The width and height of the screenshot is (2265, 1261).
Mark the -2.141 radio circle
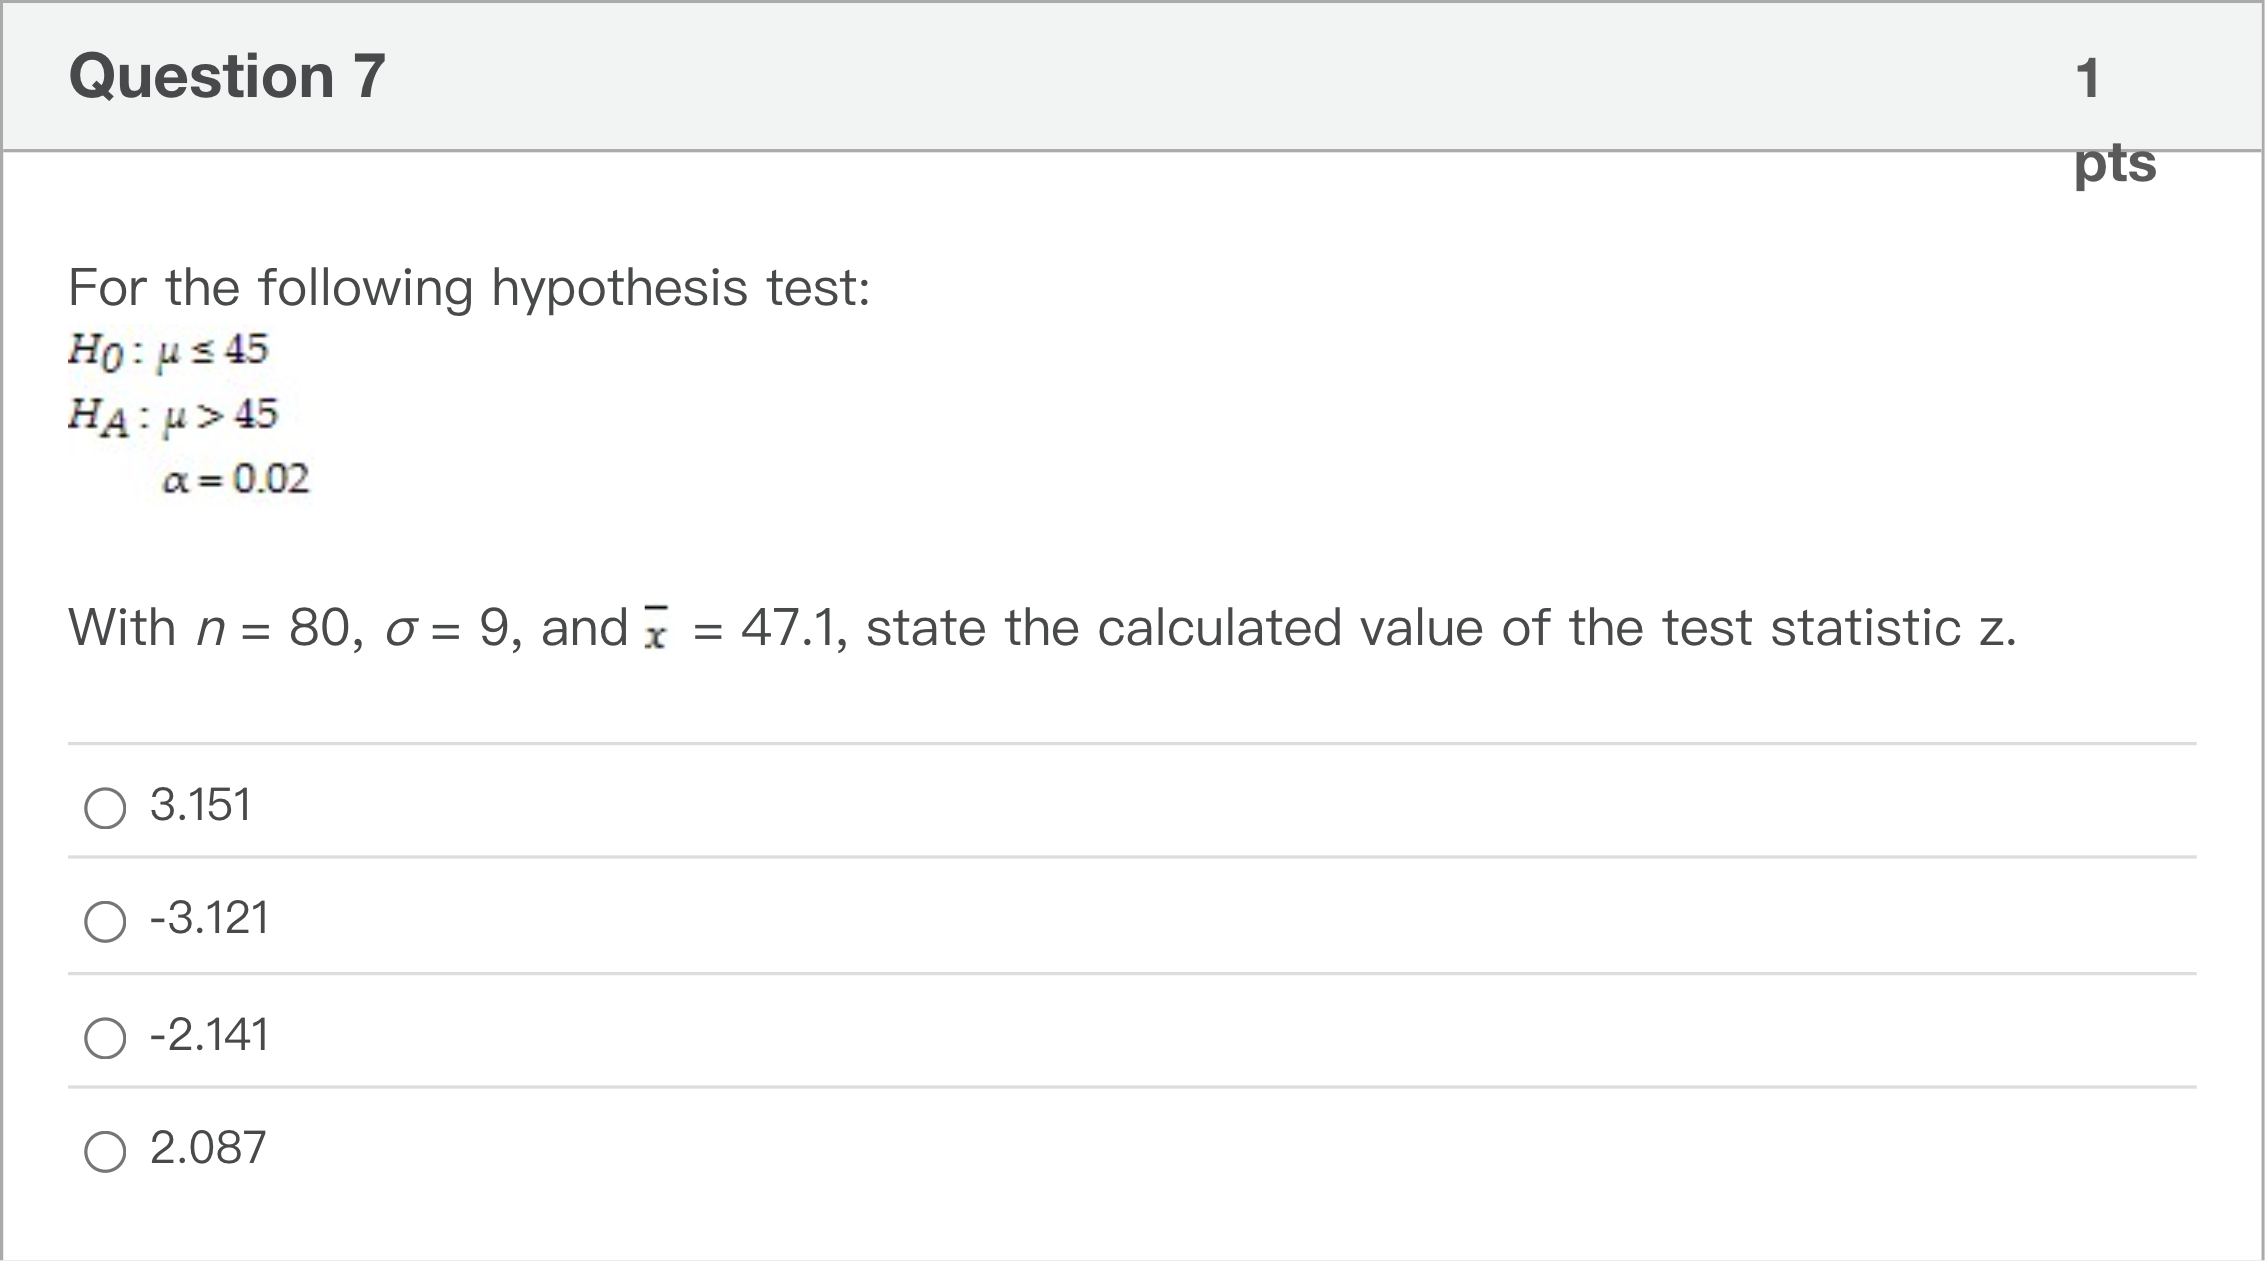(x=105, y=1038)
